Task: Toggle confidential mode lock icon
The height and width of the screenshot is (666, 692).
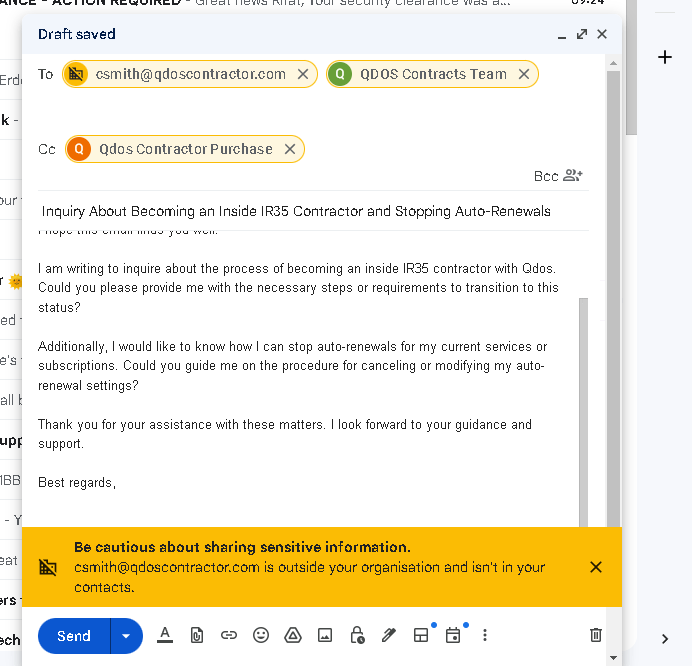Action: tap(357, 635)
